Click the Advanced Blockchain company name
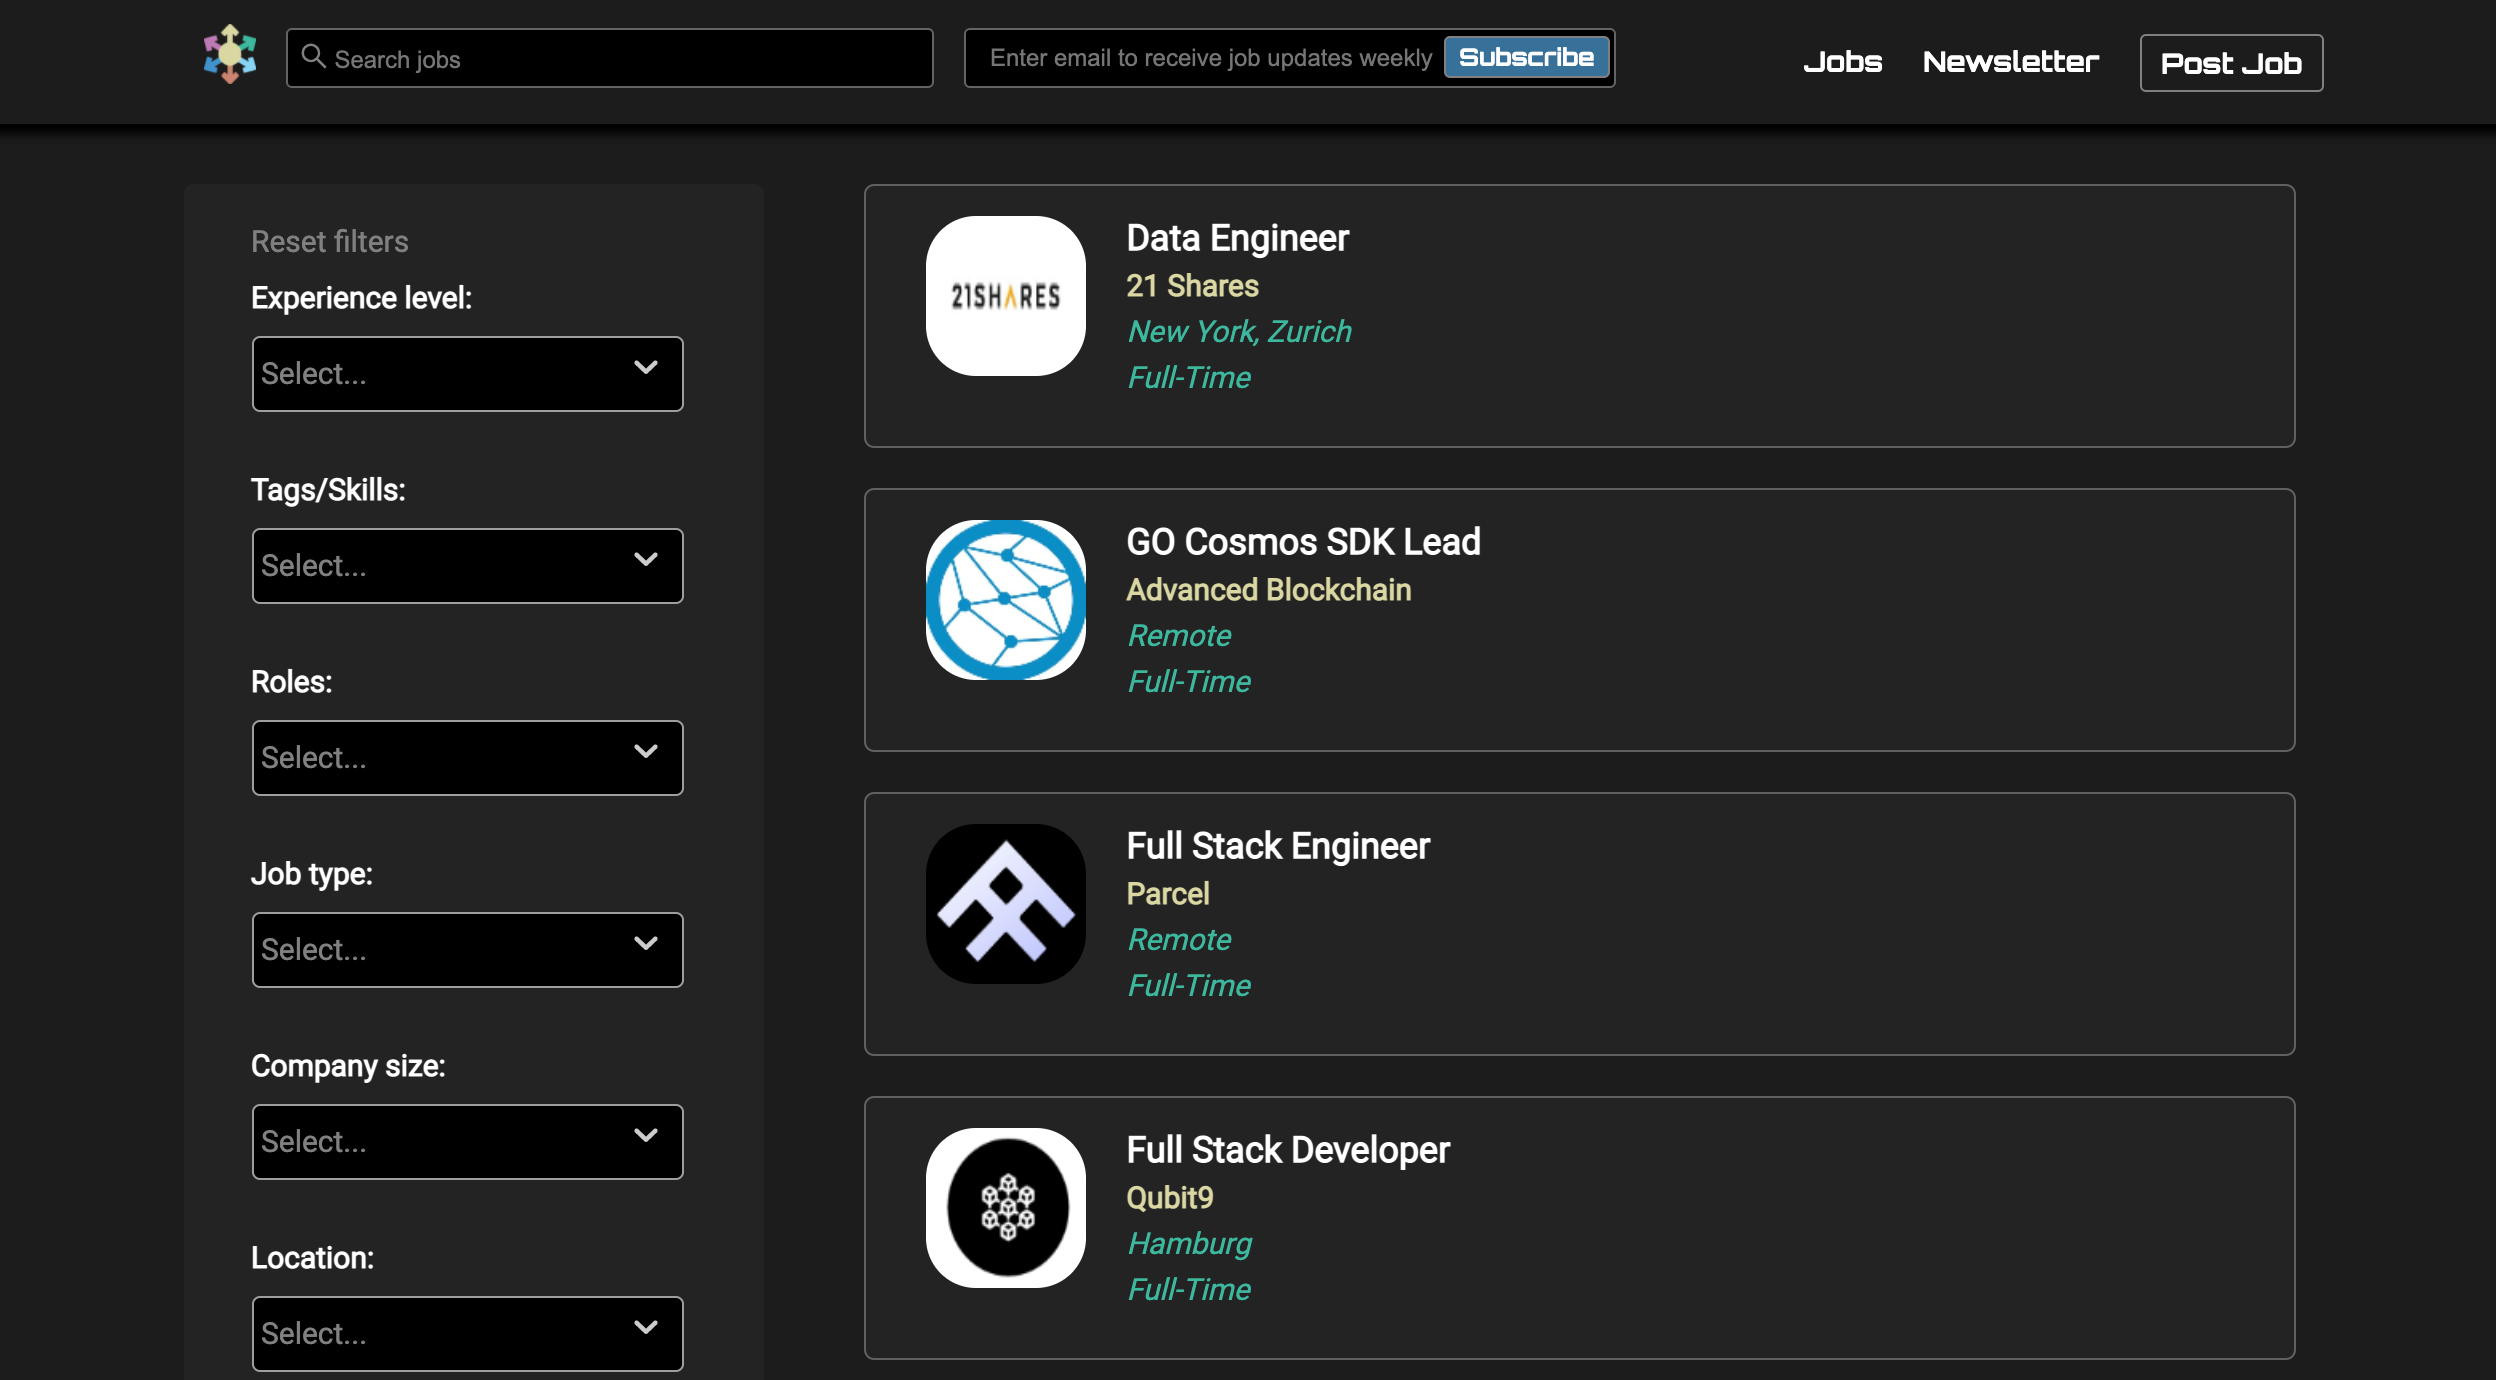Screen dimensions: 2496x1380 pyautogui.click(x=1268, y=590)
